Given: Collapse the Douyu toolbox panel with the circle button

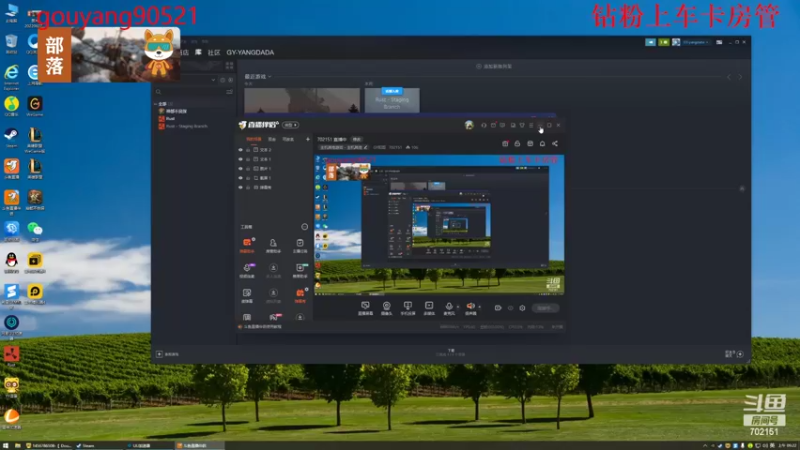Looking at the screenshot, I should (x=305, y=227).
